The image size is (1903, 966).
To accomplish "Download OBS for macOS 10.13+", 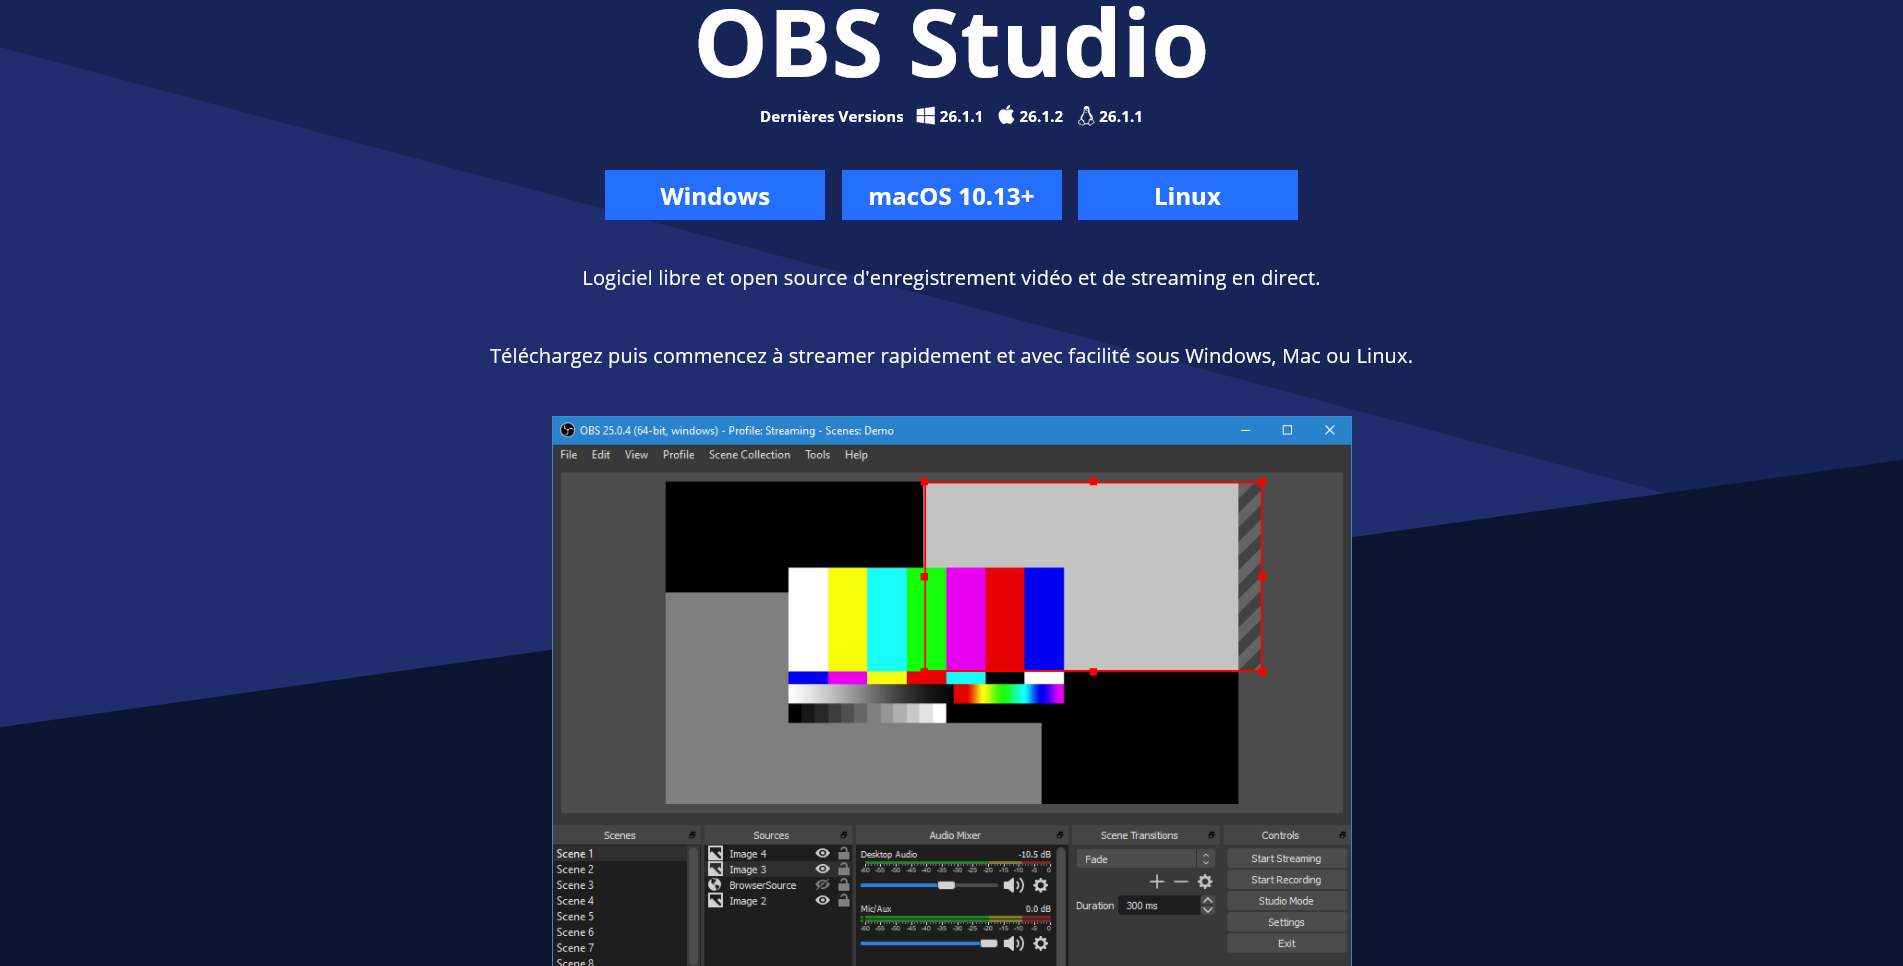I will [x=952, y=195].
